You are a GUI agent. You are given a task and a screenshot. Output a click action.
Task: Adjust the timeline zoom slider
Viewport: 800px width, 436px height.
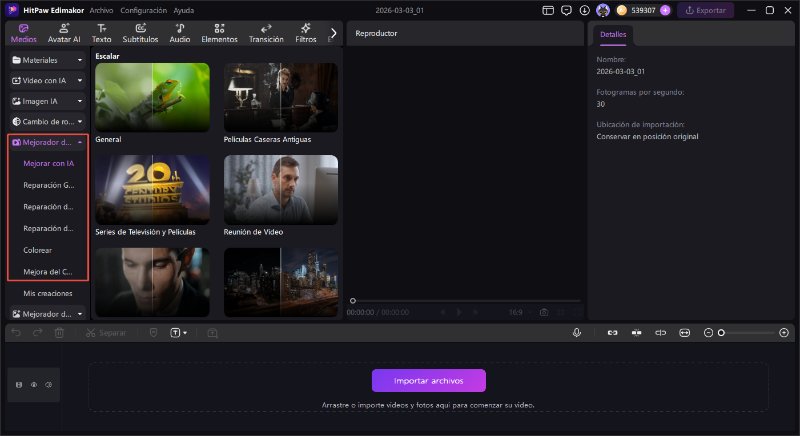pos(746,332)
